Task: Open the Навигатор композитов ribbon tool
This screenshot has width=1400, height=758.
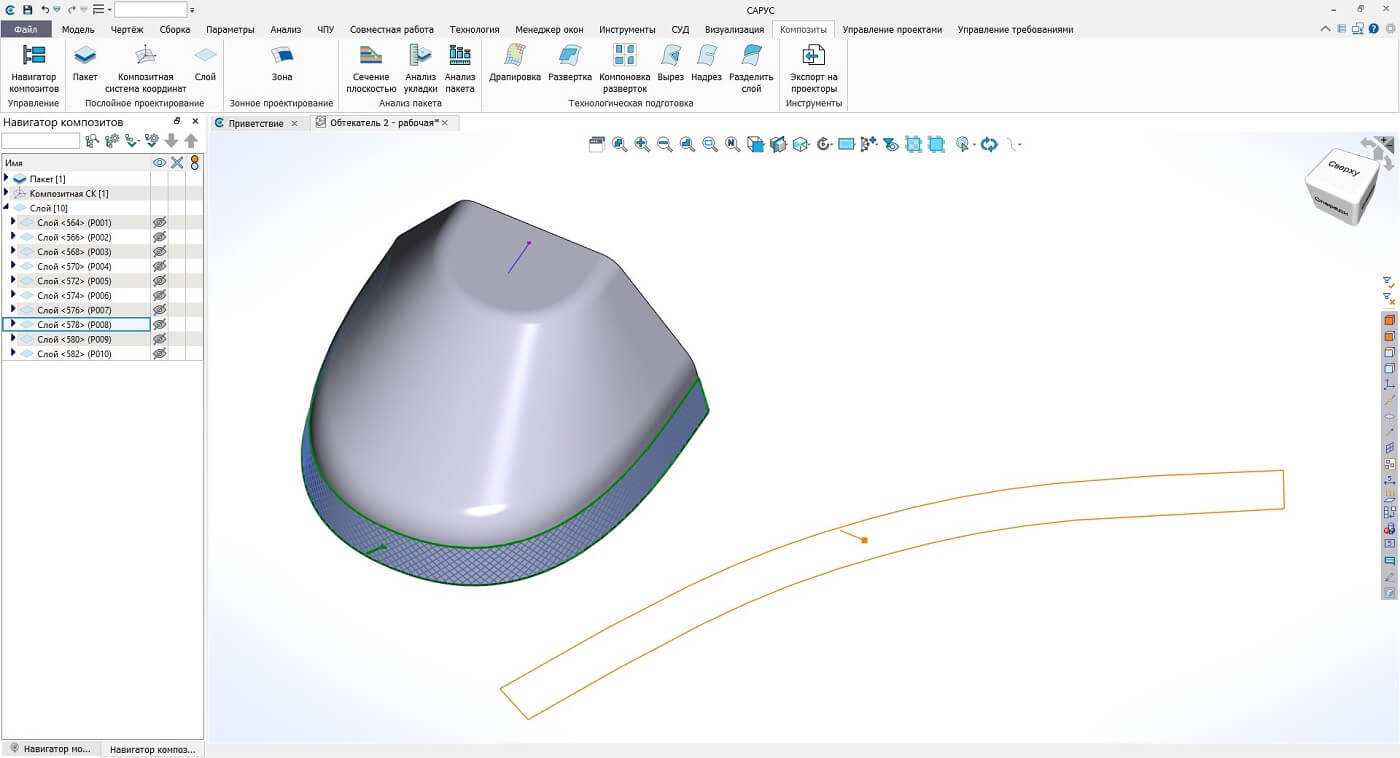Action: (x=34, y=68)
